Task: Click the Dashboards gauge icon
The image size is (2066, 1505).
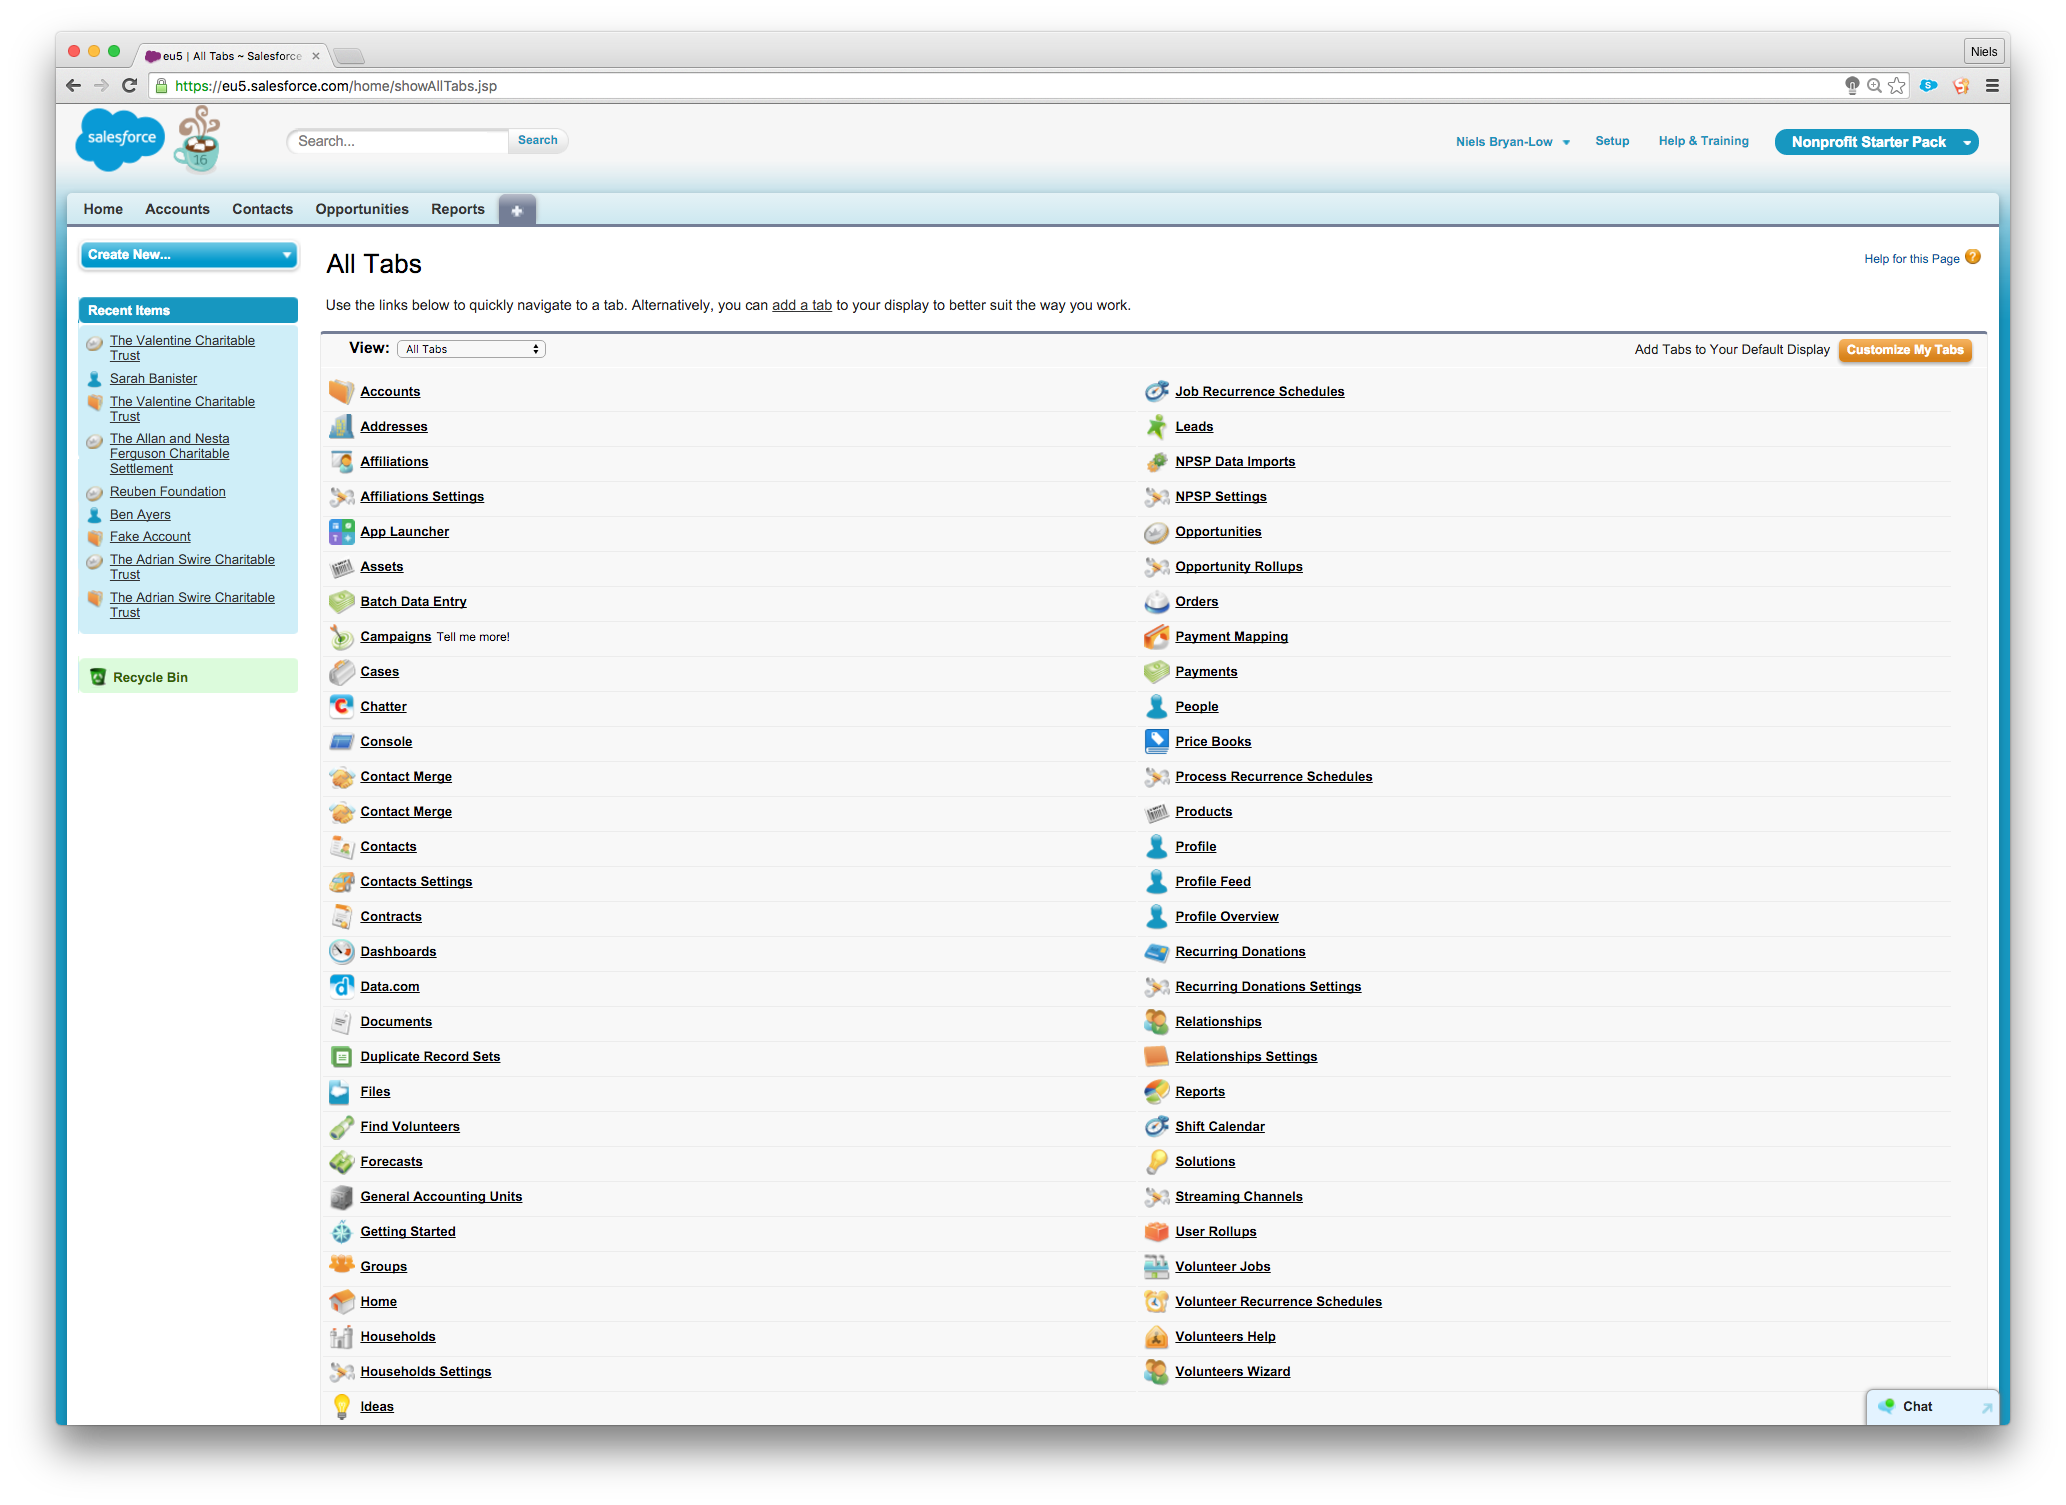Action: (x=341, y=951)
